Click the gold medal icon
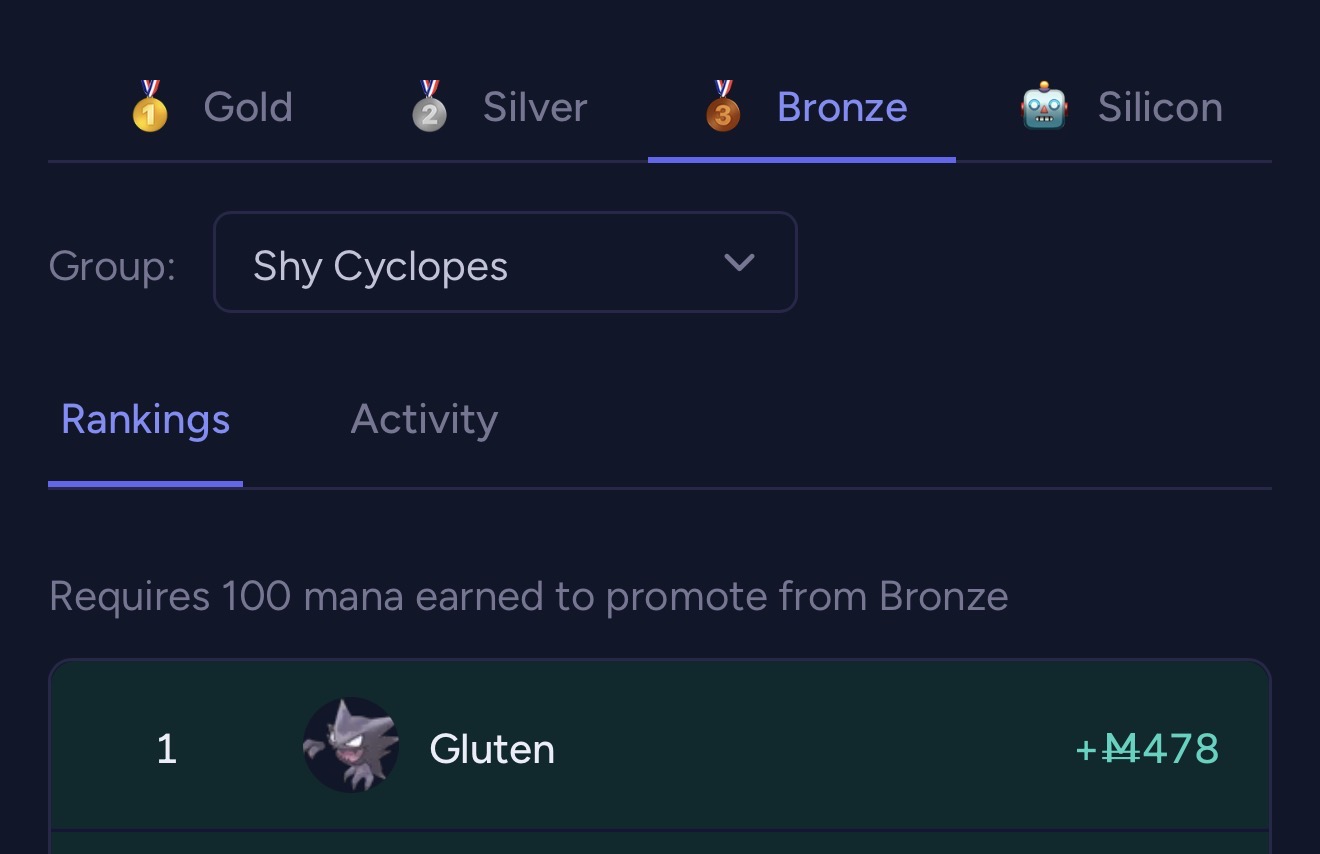 click(150, 106)
